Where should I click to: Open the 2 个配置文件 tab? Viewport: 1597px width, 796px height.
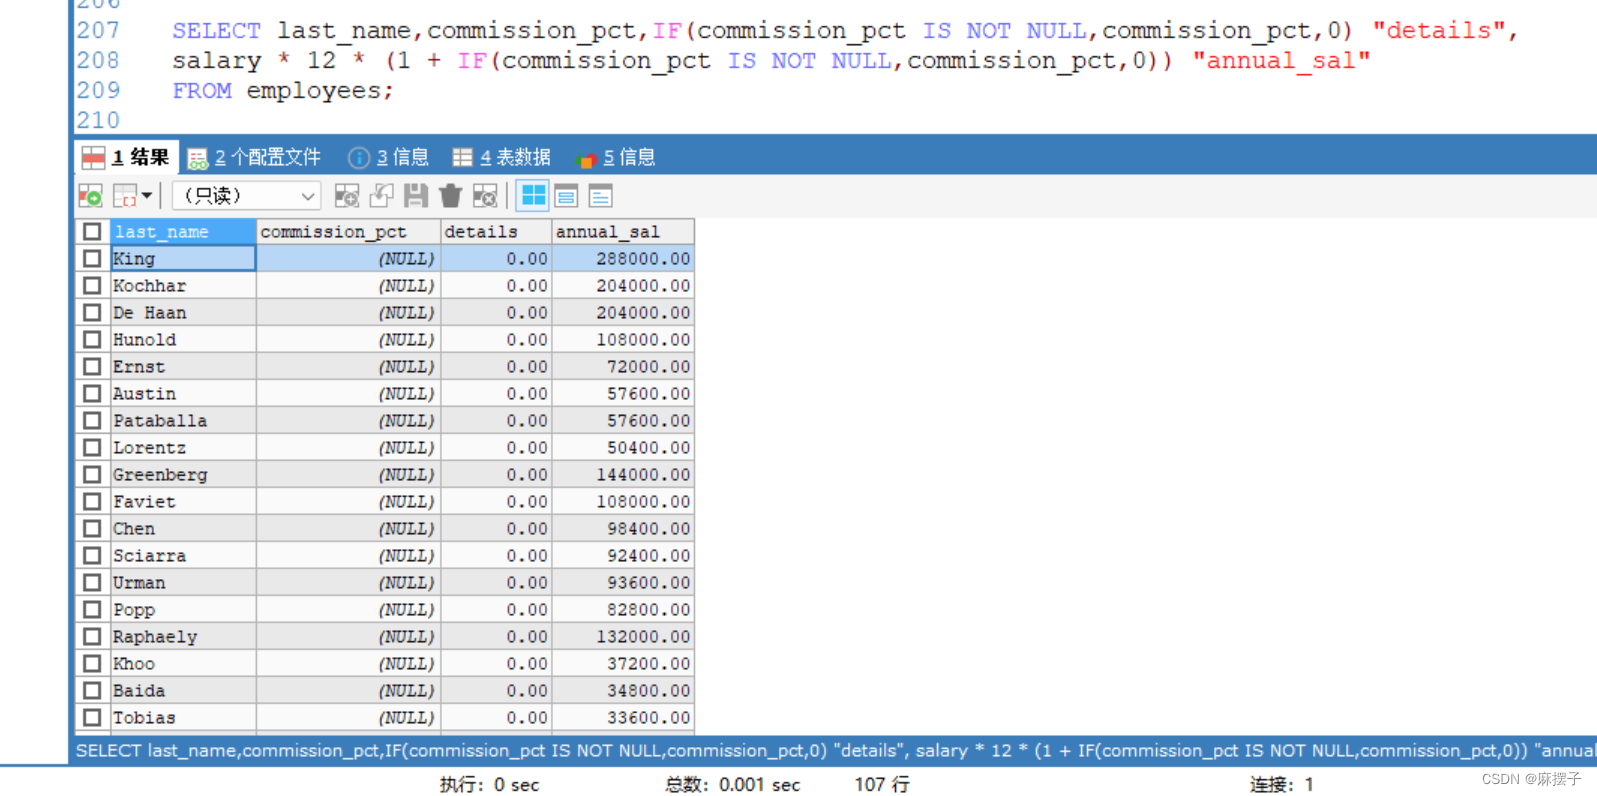[254, 157]
